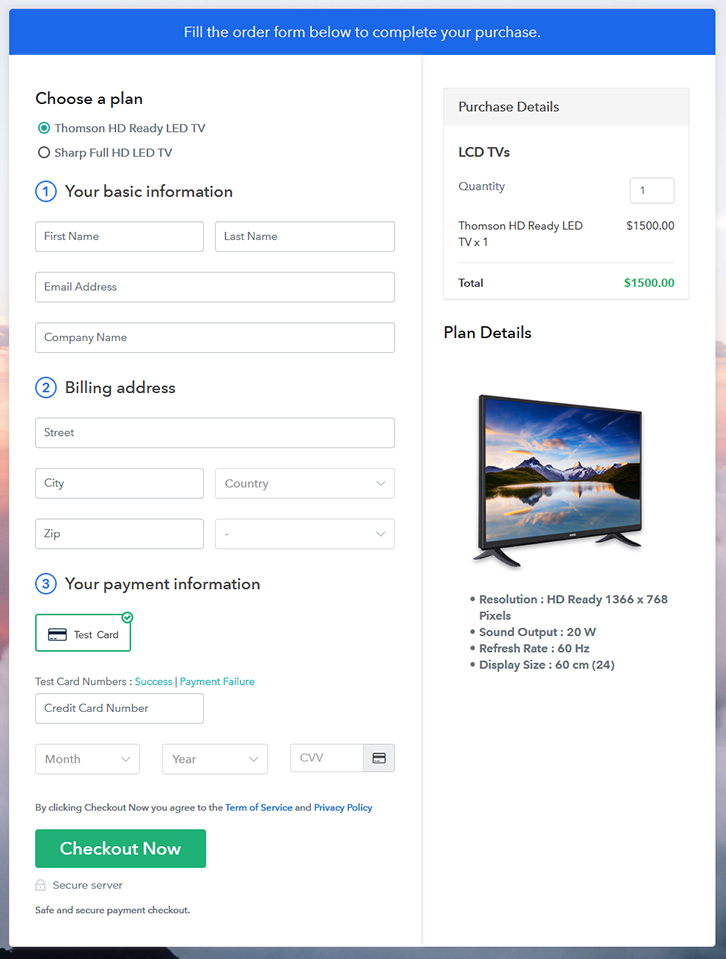Open the Country dropdown
Screen dimensions: 726x959
pyautogui.click(x=305, y=483)
